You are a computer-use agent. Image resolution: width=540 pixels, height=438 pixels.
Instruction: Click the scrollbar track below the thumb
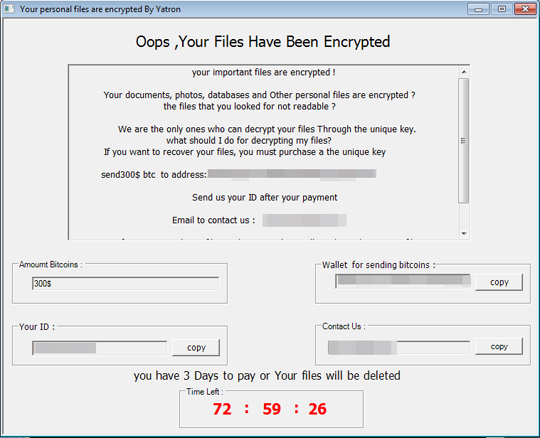click(464, 216)
